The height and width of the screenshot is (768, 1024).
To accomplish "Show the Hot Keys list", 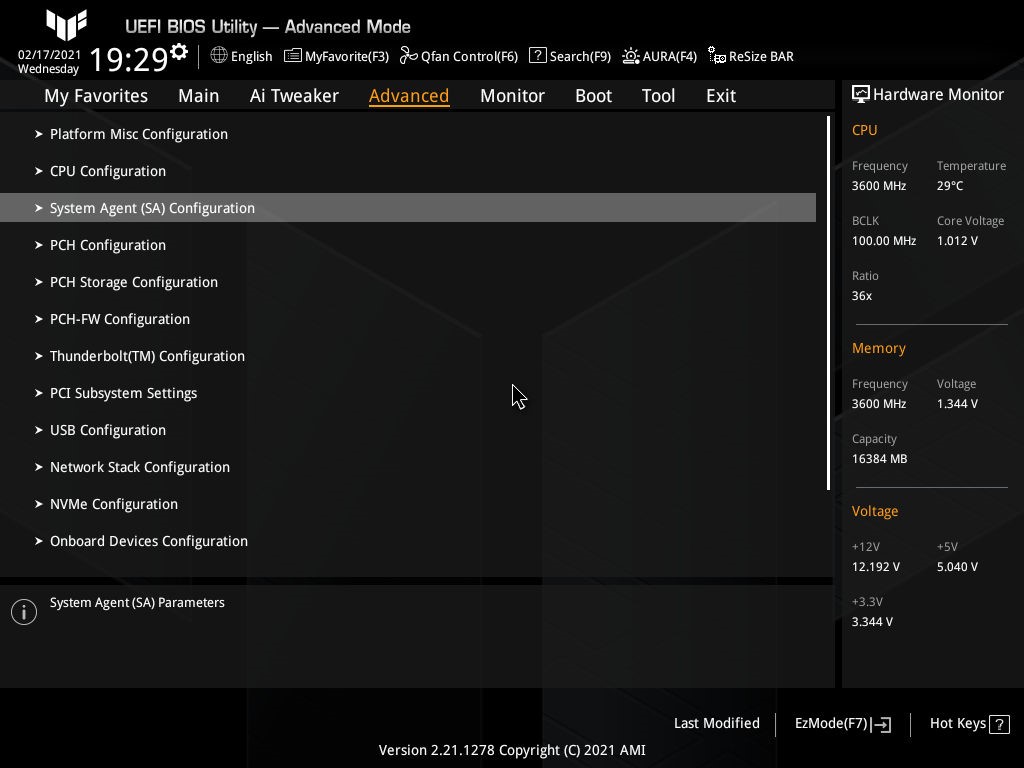I will [x=970, y=724].
